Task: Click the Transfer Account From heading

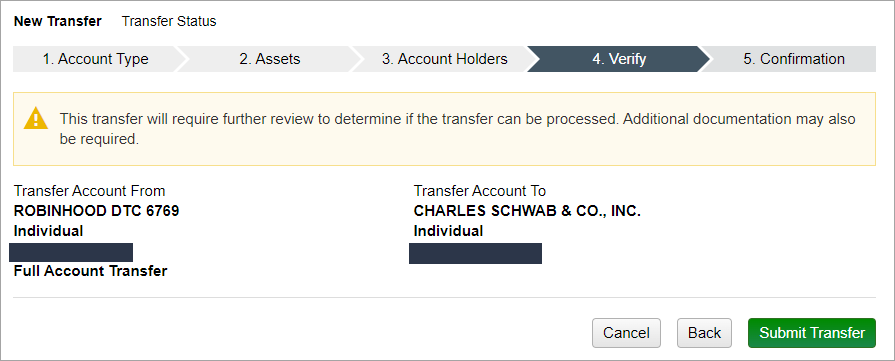Action: tap(90, 191)
